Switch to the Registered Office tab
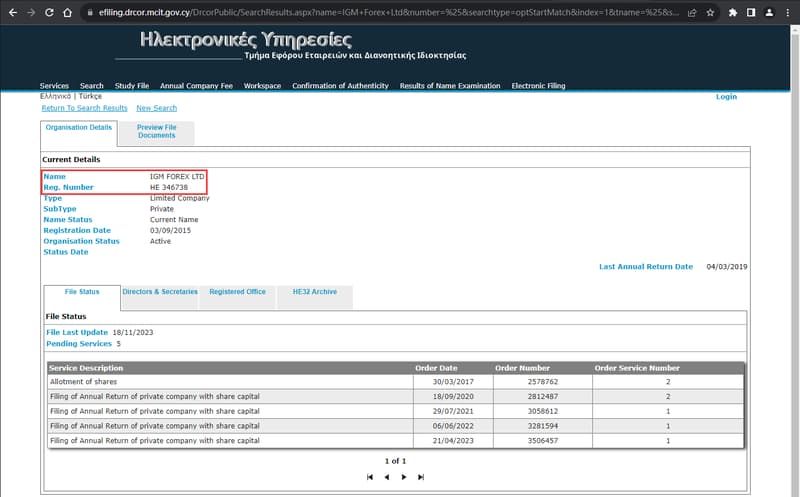Image resolution: width=800 pixels, height=497 pixels. [x=237, y=292]
